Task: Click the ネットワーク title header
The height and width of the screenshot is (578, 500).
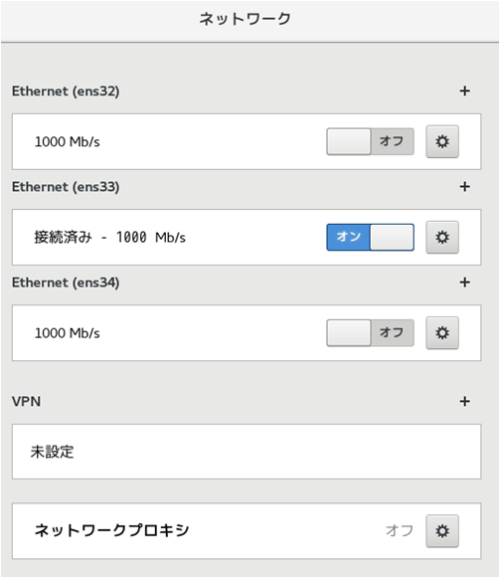Action: coord(245,19)
